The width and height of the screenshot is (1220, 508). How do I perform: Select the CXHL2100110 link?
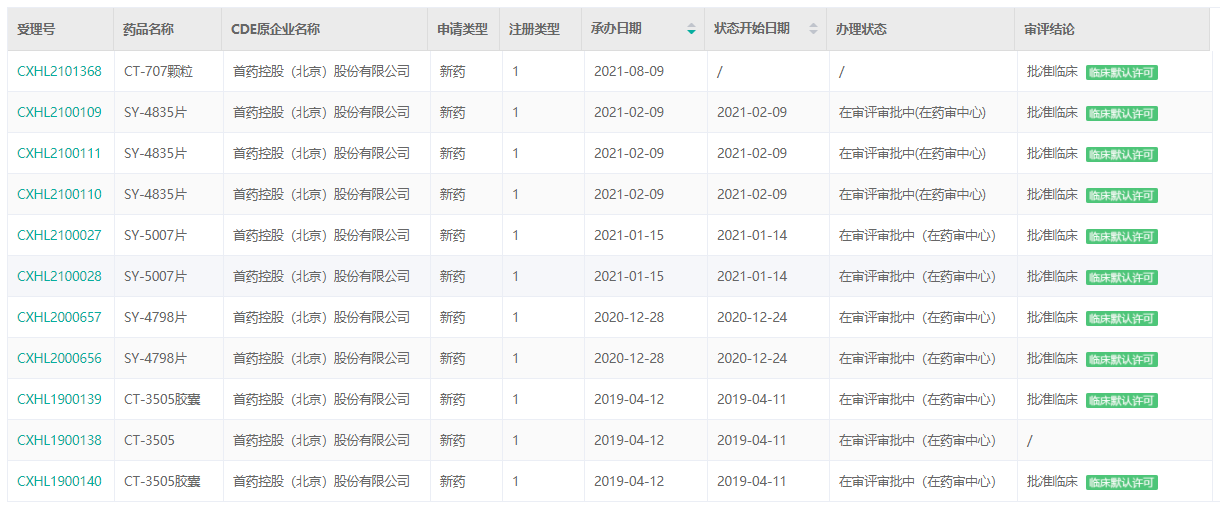point(59,195)
